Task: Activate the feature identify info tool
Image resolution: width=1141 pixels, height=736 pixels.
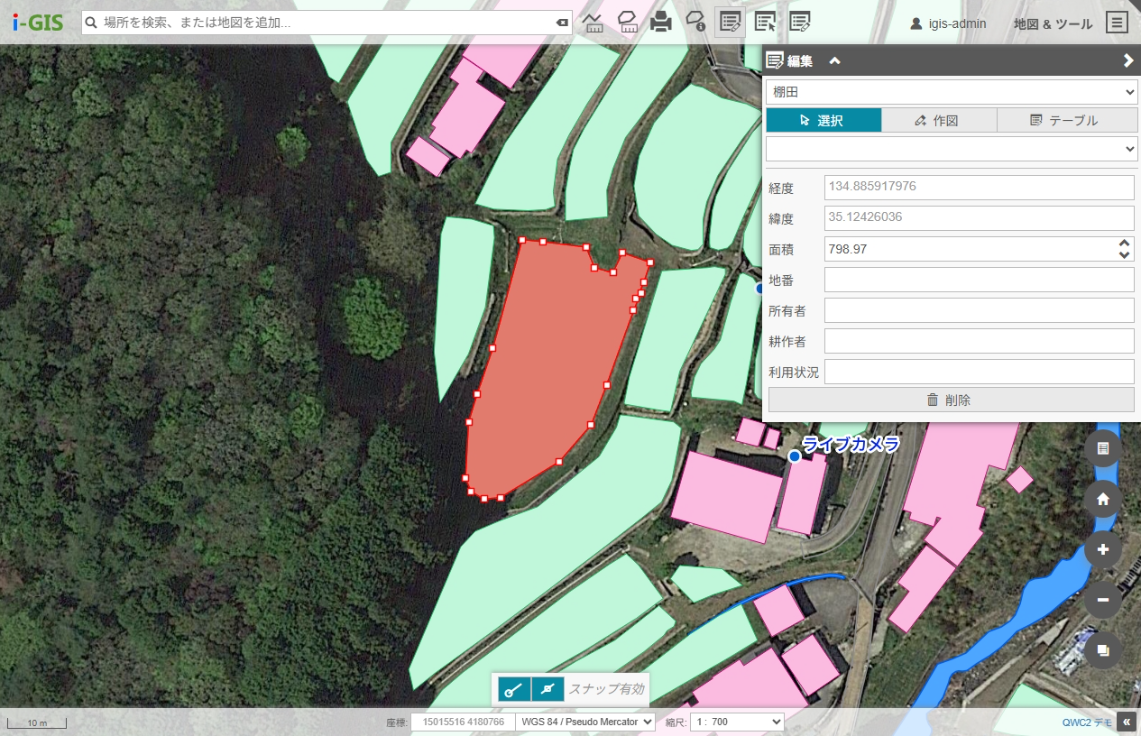Action: [x=696, y=23]
